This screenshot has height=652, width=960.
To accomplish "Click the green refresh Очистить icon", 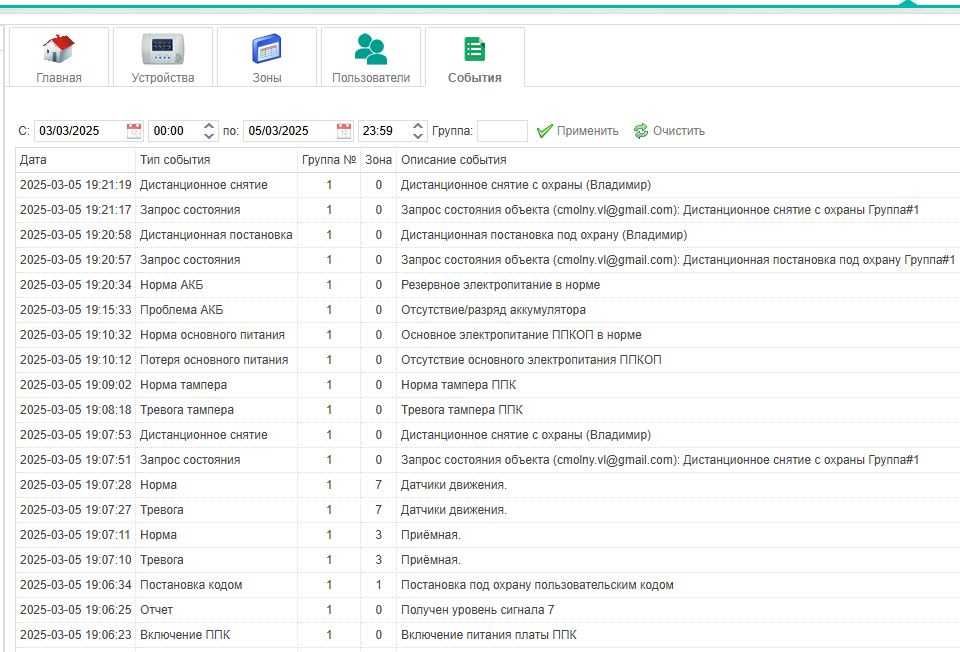I will pos(640,131).
